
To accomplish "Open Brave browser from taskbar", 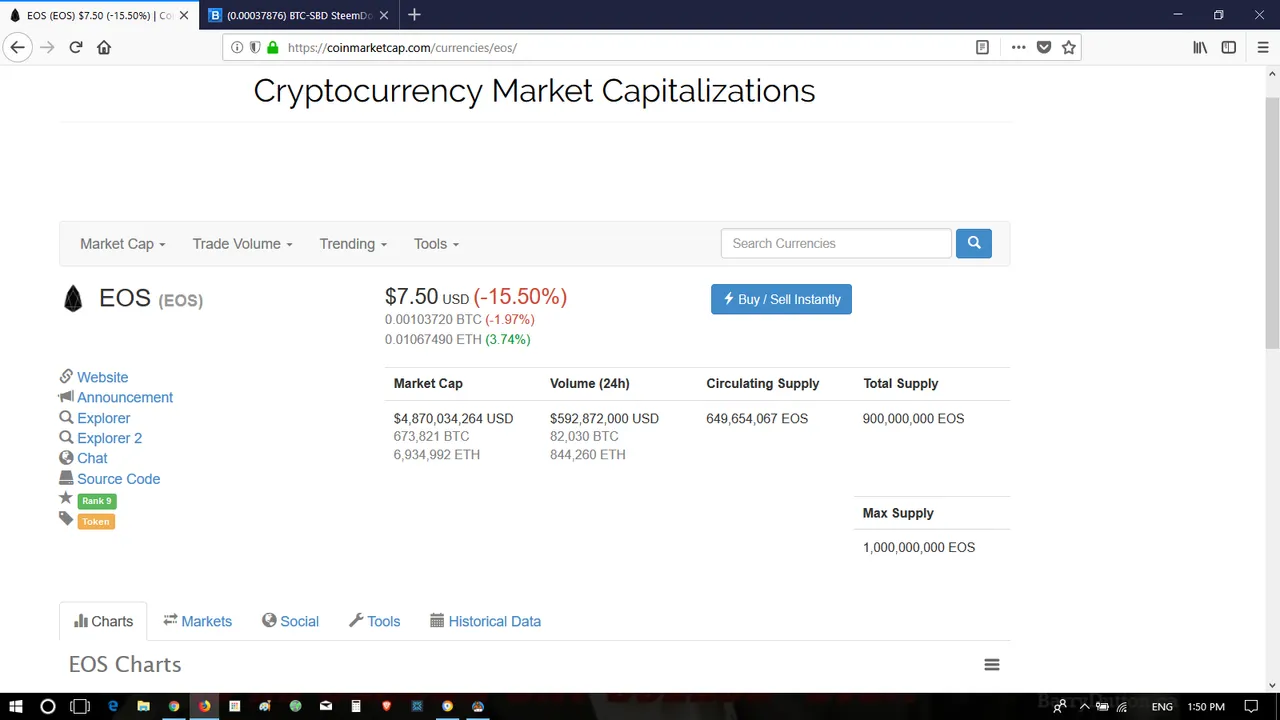I will point(386,706).
